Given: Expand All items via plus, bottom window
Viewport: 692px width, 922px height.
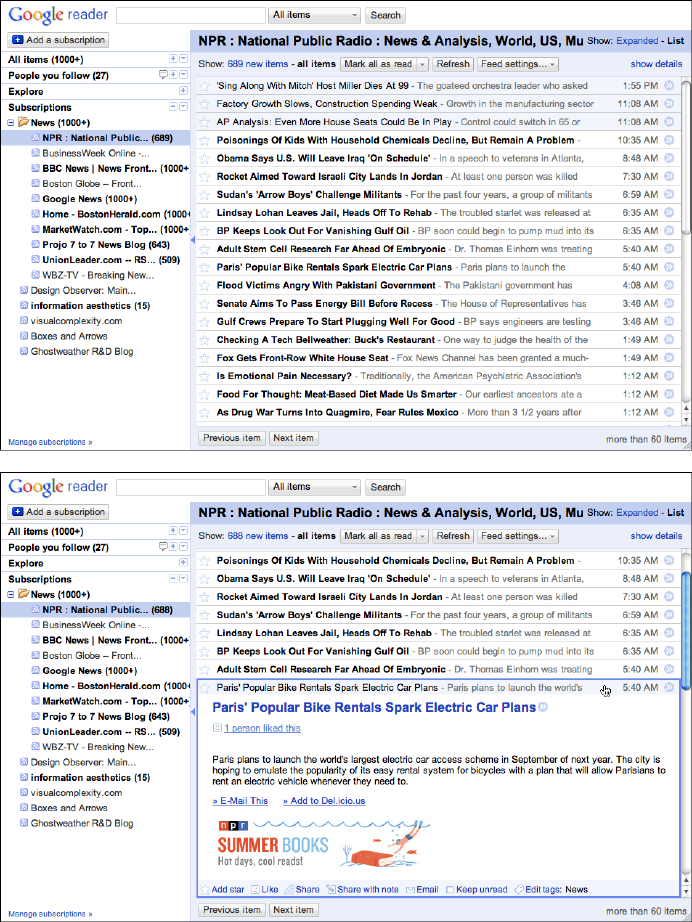Looking at the screenshot, I should 173,530.
